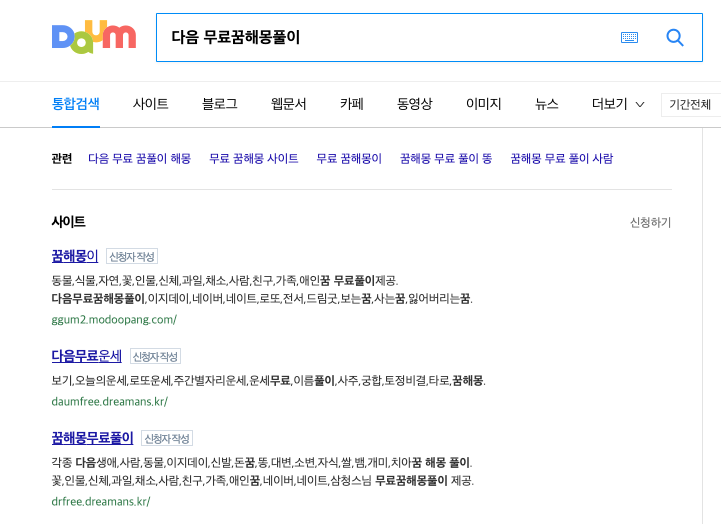Open the ggum2.modoopang.com URL
Viewport: 721px width, 524px height.
tap(114, 319)
